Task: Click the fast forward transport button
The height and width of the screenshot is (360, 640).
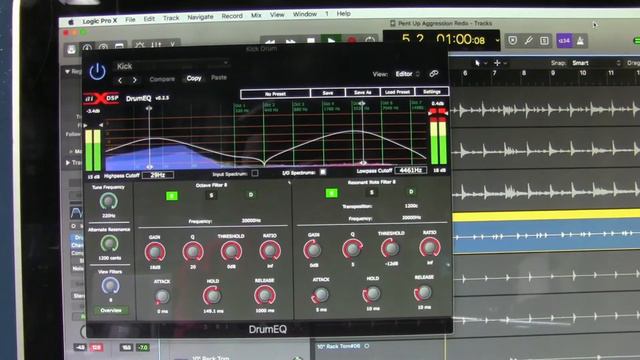Action: coord(290,42)
